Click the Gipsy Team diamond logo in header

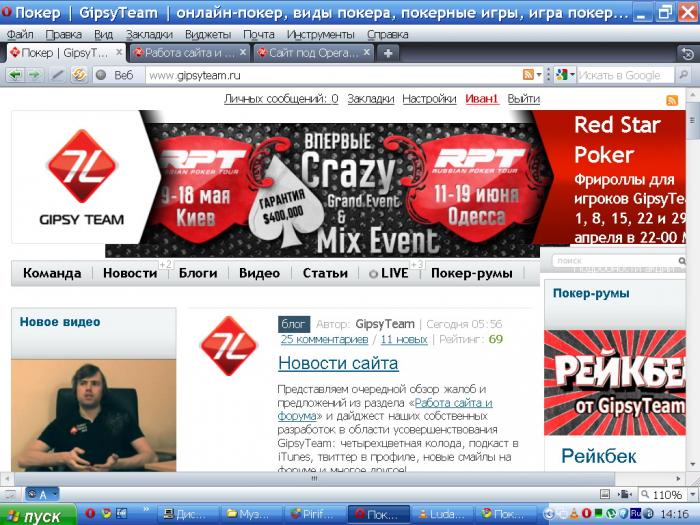(82, 166)
